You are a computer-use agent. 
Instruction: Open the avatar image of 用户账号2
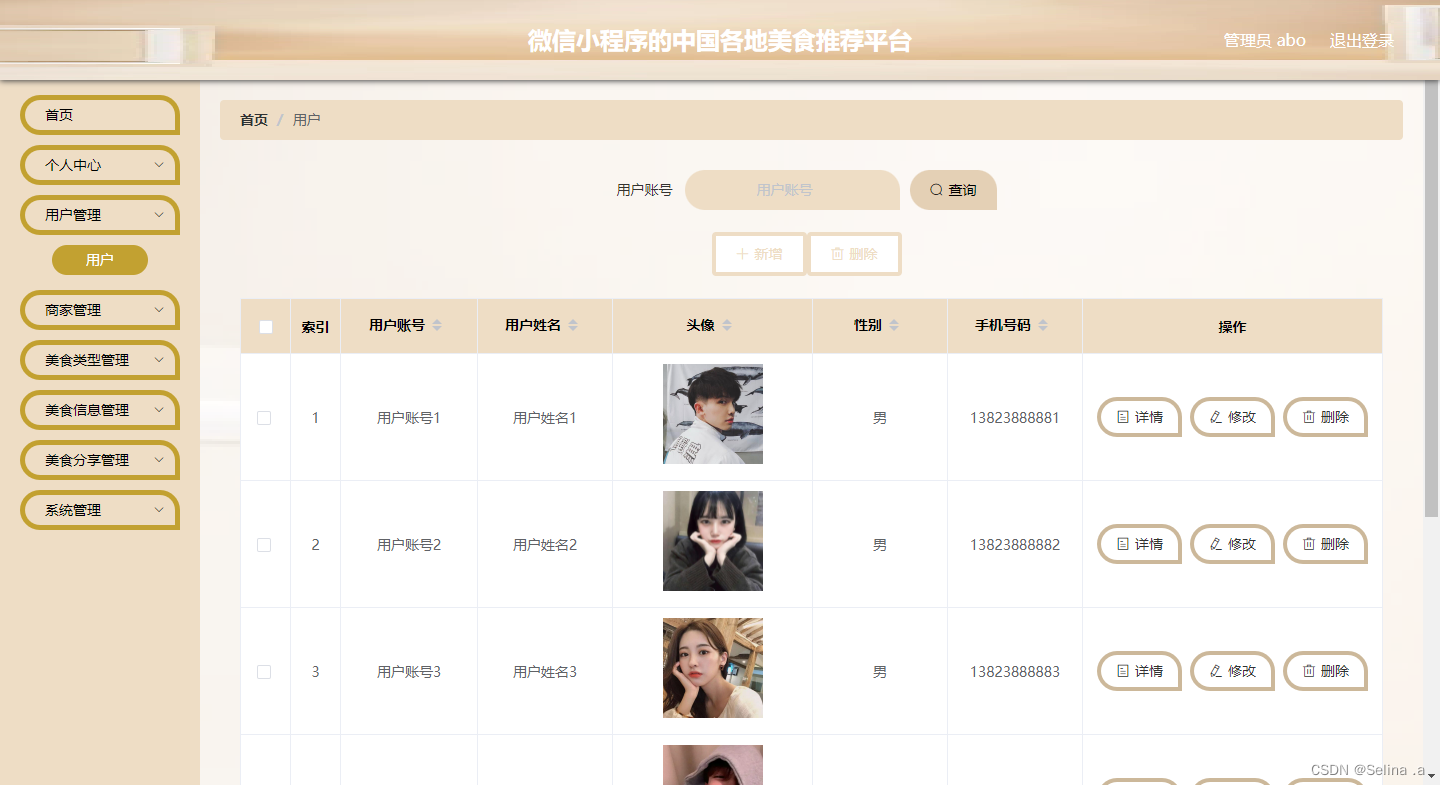tap(713, 541)
